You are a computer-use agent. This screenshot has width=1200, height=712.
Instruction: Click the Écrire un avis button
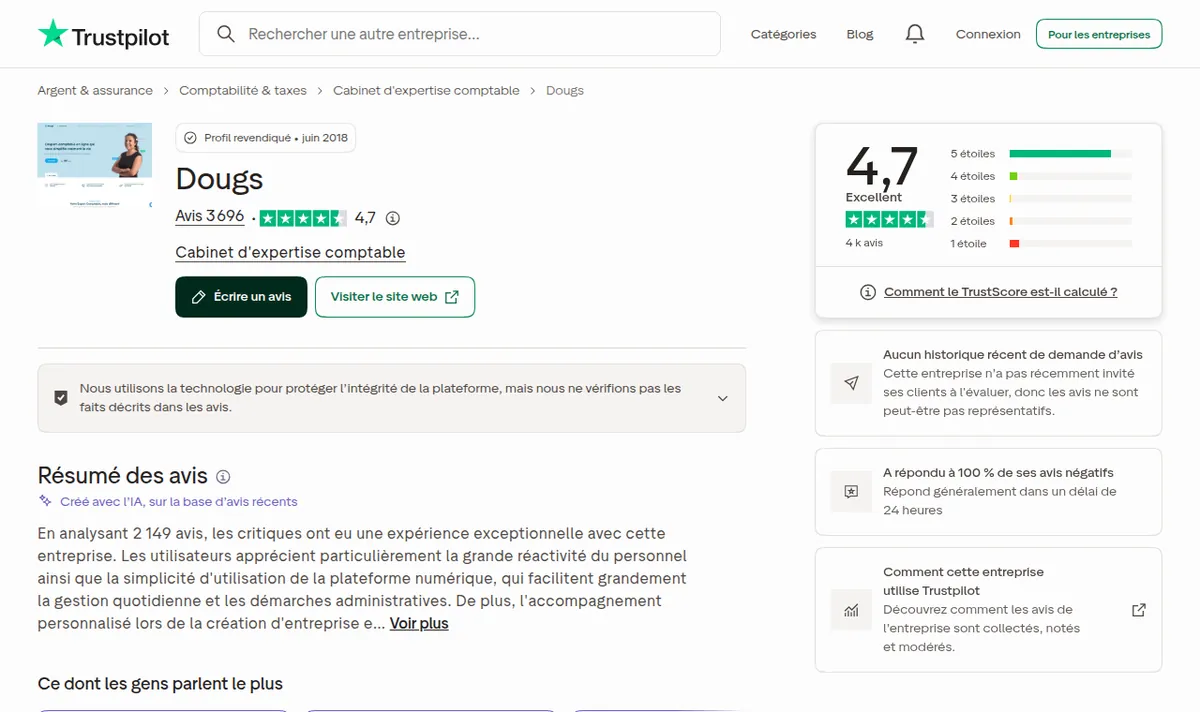[x=241, y=297]
